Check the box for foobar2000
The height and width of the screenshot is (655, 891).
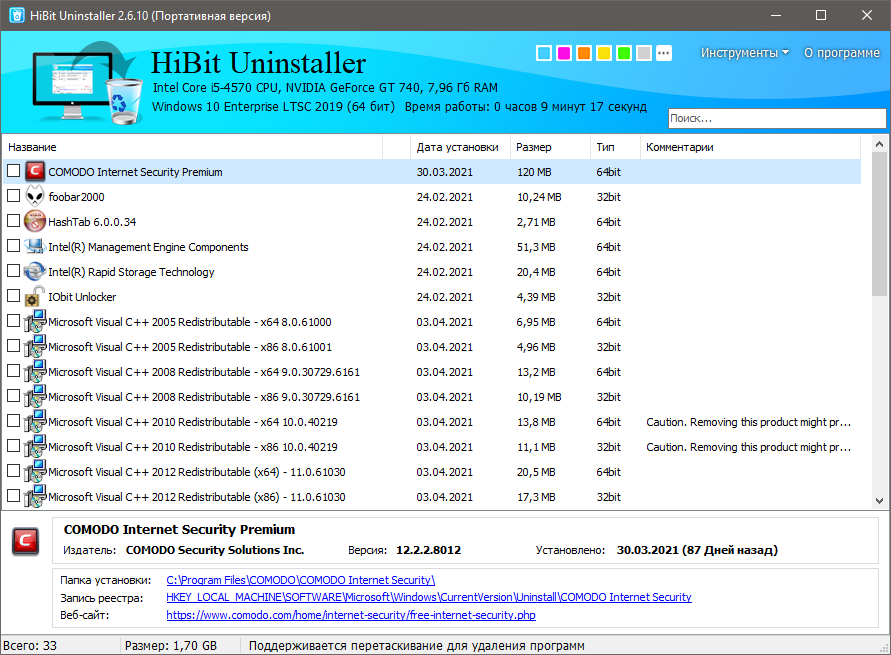coord(13,197)
